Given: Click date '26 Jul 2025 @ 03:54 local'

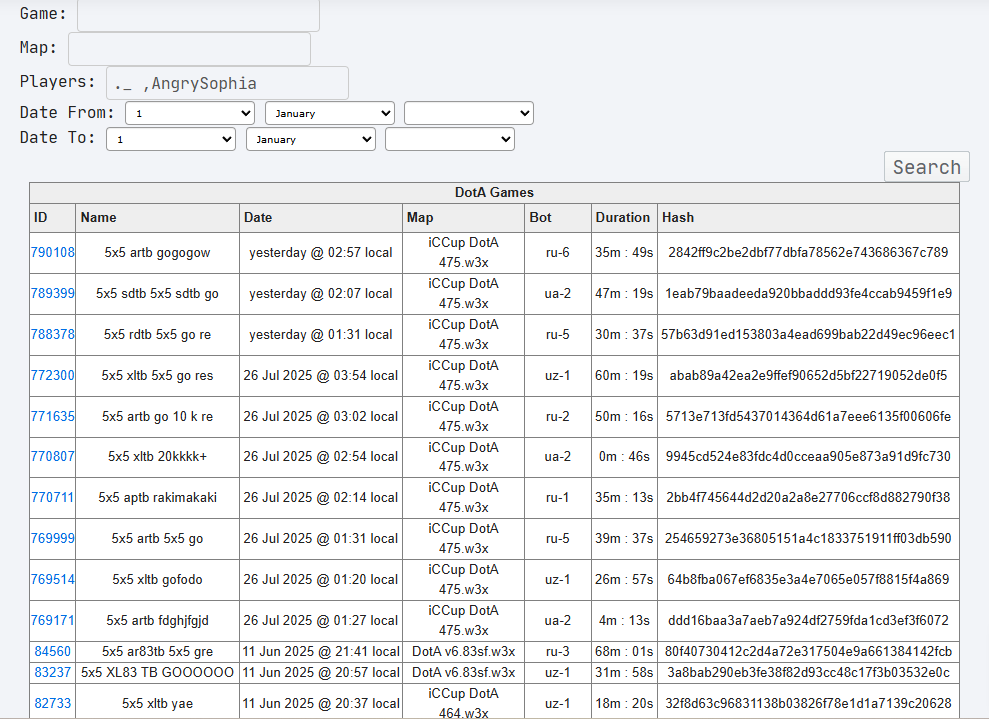Looking at the screenshot, I should 321,376.
